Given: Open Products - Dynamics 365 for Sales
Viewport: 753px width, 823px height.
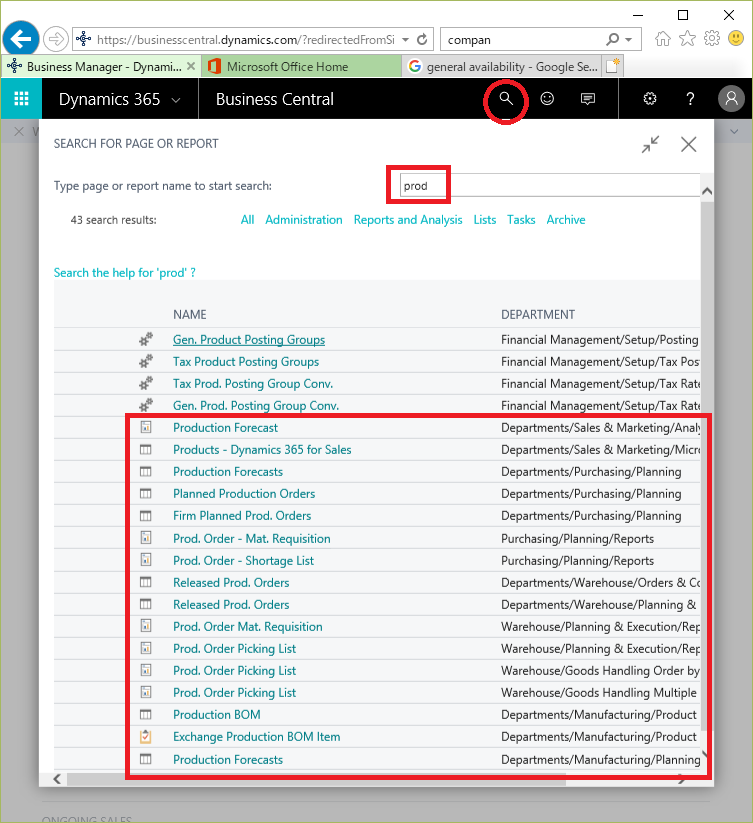Looking at the screenshot, I should (262, 449).
